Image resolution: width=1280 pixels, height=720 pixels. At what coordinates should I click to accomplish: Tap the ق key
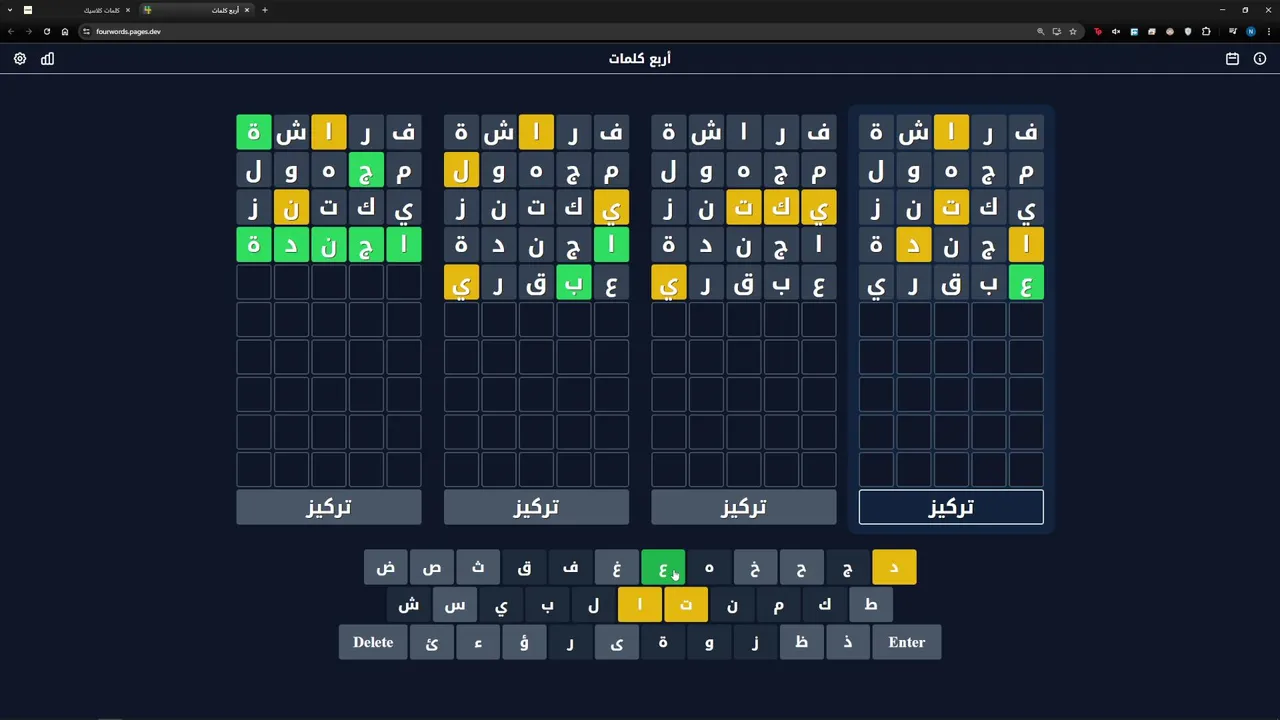point(525,568)
